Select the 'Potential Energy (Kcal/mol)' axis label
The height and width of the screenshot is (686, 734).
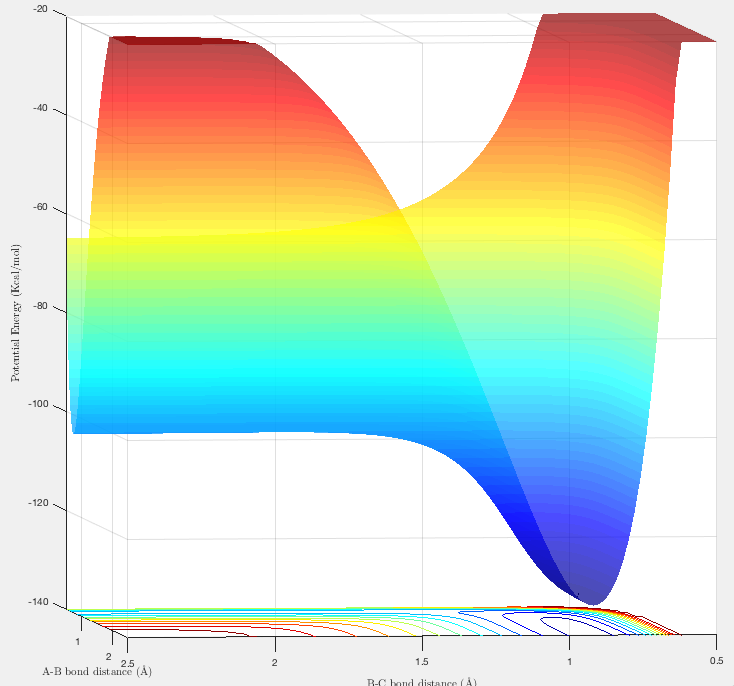click(x=16, y=313)
